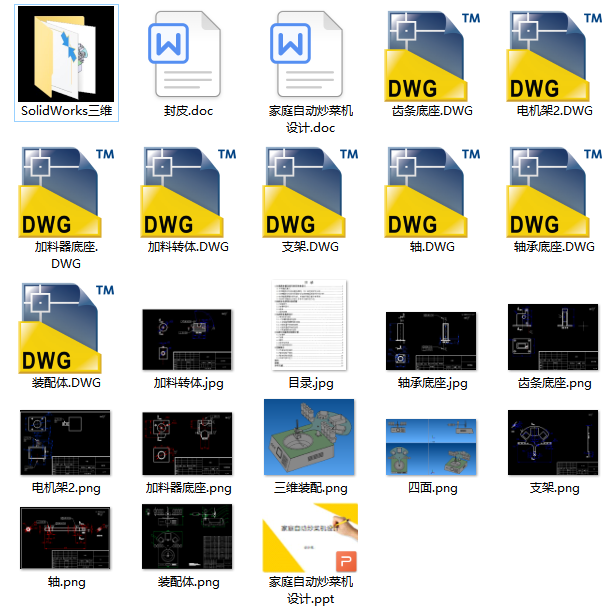Click the file name text 加料转体.DWG
This screenshot has height=607, width=614.
coord(188,247)
